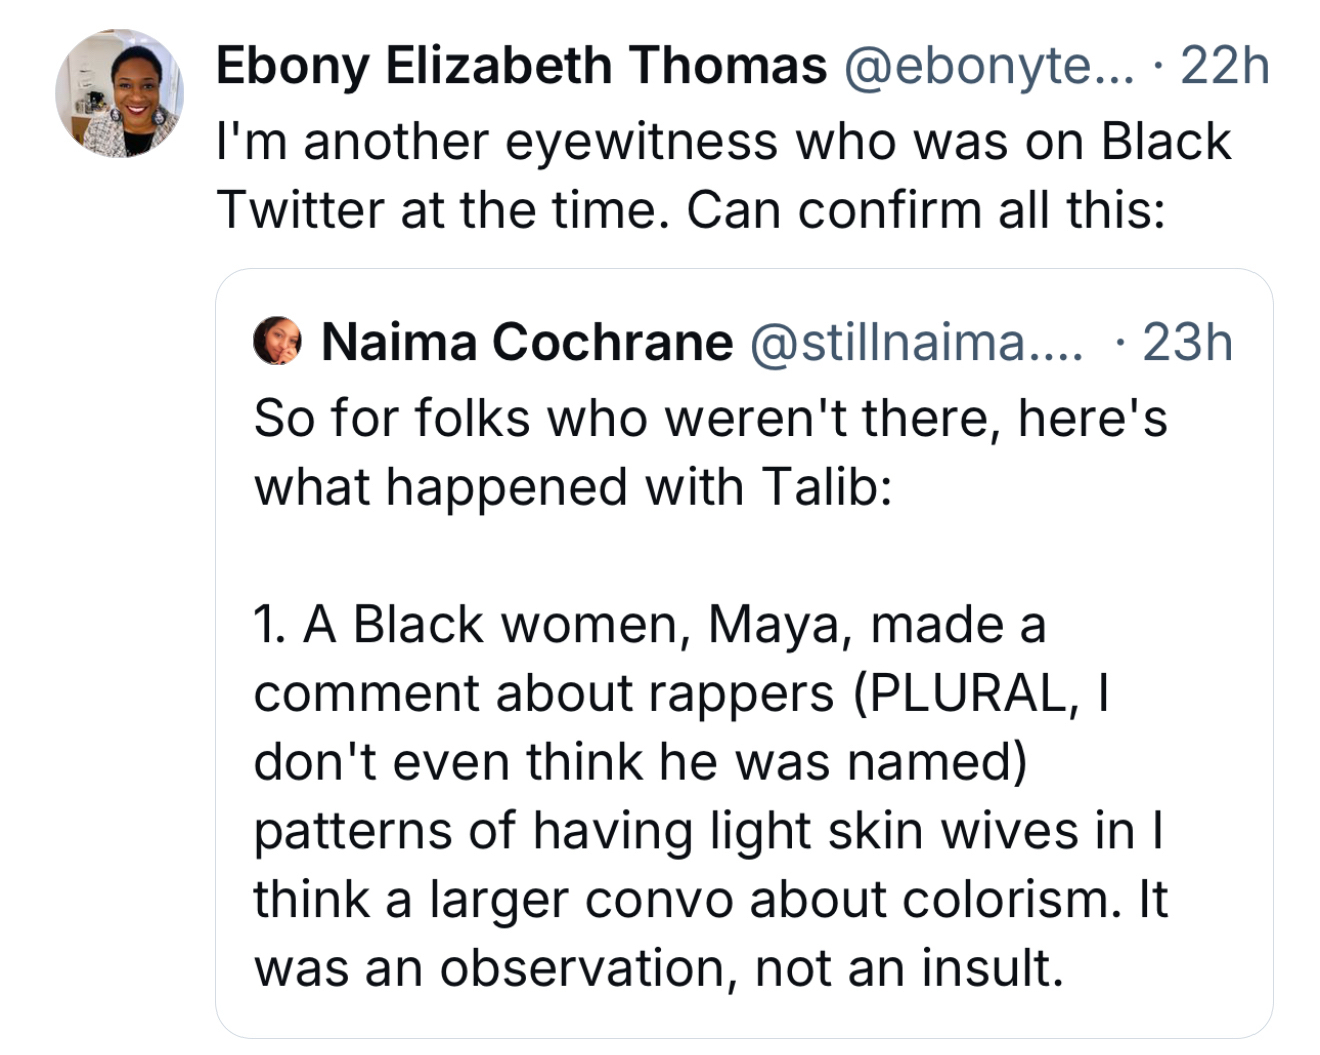Click "don't even think he was named)" line

640,762
